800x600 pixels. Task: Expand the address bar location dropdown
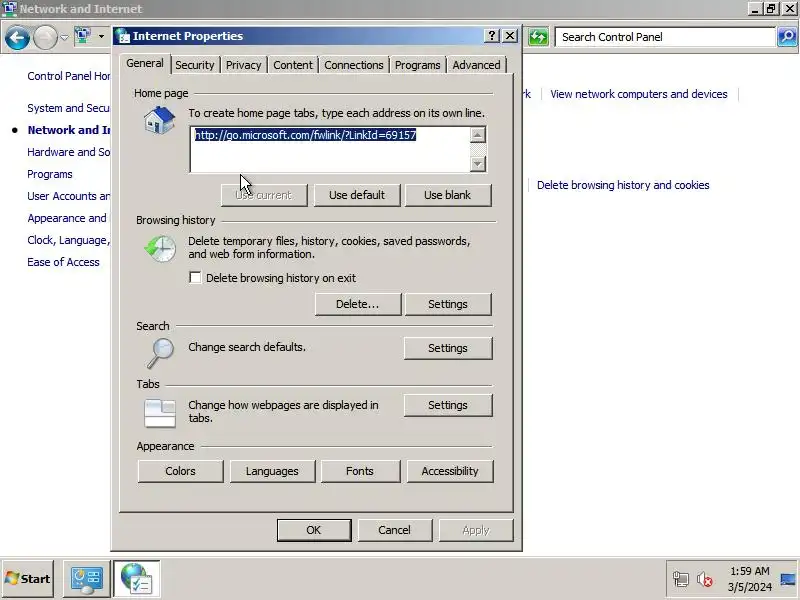pyautogui.click(x=101, y=37)
